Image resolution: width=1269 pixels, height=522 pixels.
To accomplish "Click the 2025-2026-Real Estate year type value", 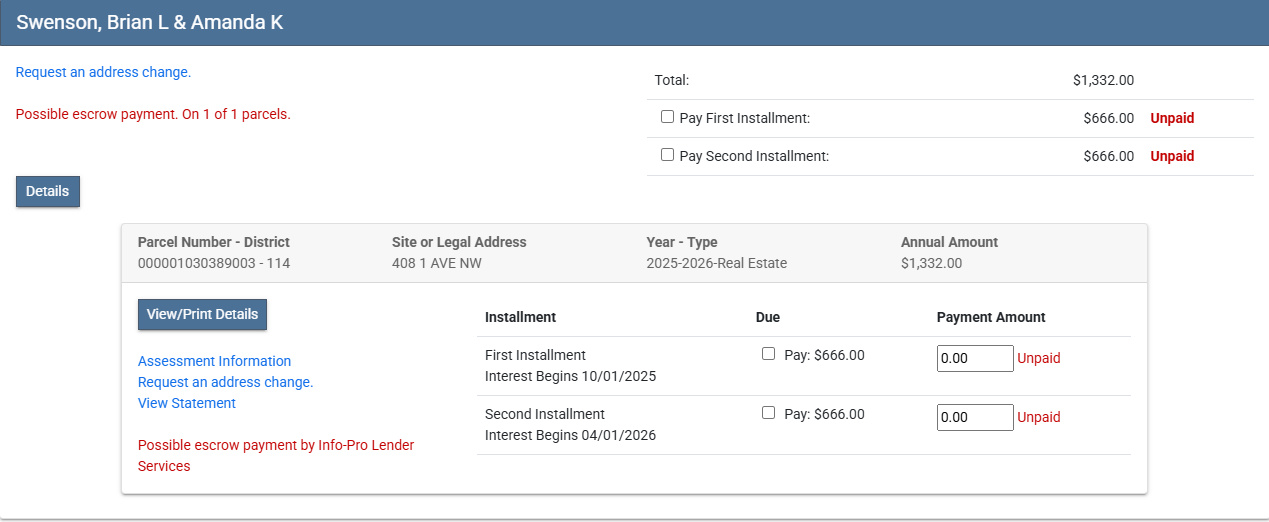I will [716, 263].
